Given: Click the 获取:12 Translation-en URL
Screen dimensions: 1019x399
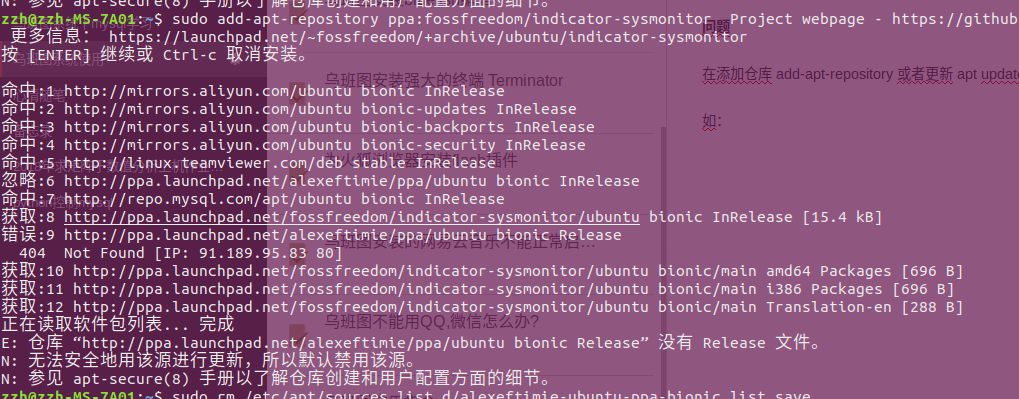Looking at the screenshot, I should tap(361, 307).
